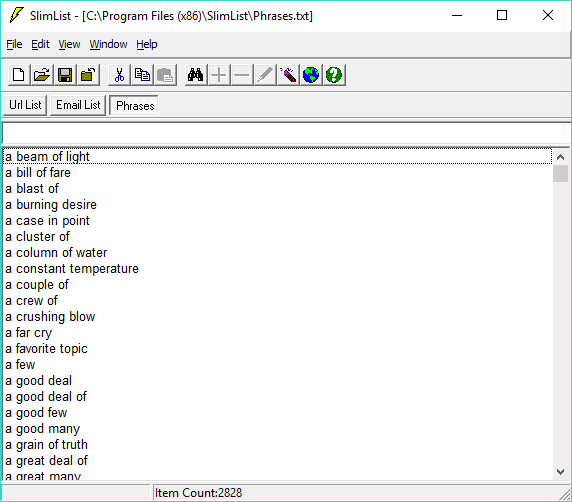Click the scrollbar up arrow
This screenshot has width=572, height=502.
561,157
